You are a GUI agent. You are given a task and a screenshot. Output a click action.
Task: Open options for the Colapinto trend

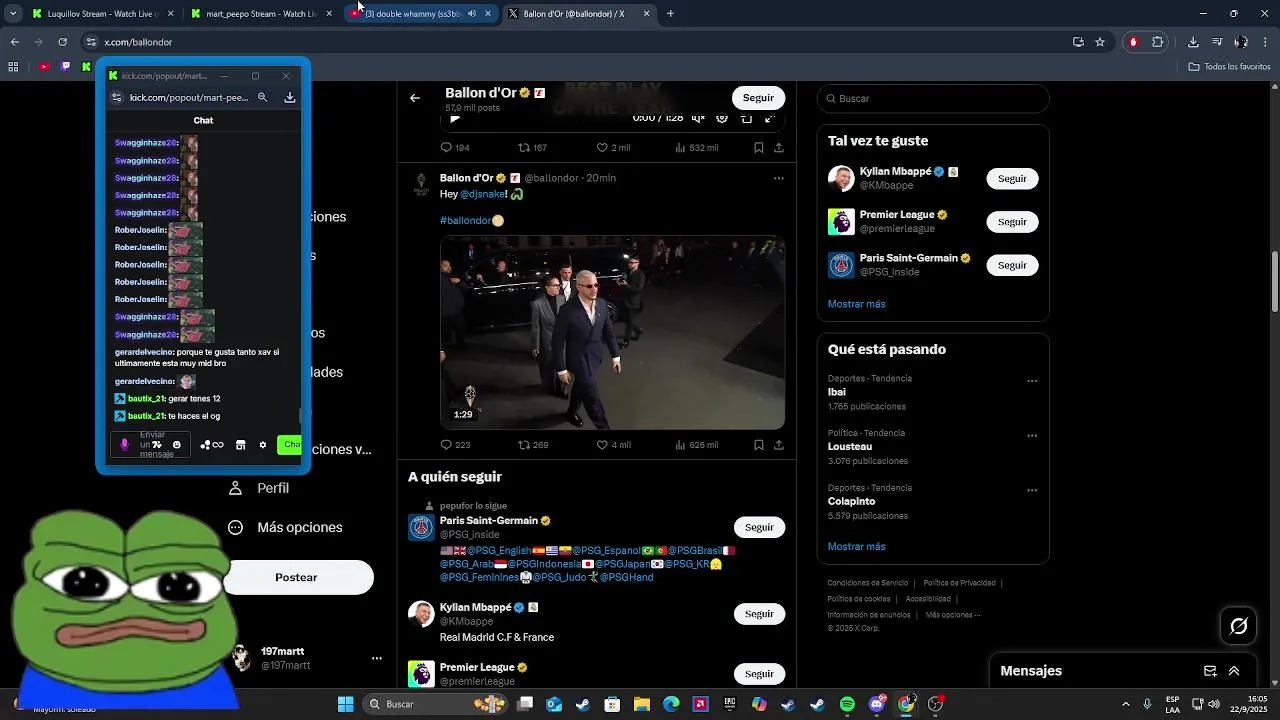click(1032, 491)
